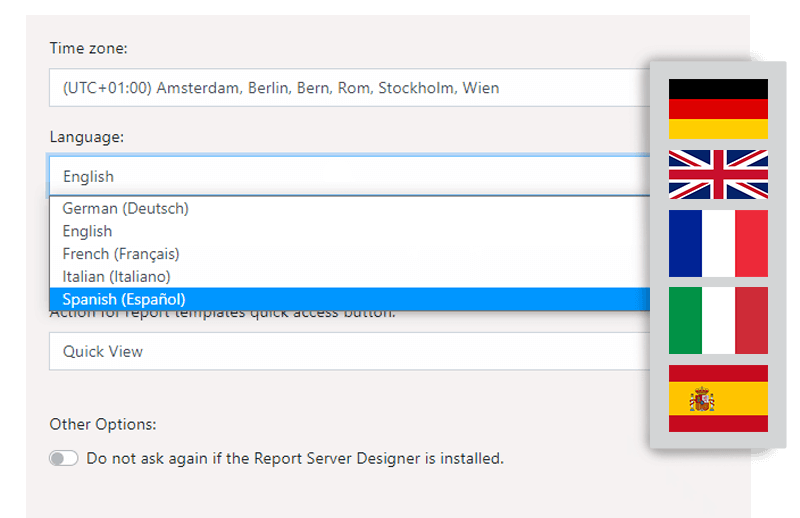Open the Time zone dropdown
Viewport: 800px width, 518px height.
[x=349, y=88]
